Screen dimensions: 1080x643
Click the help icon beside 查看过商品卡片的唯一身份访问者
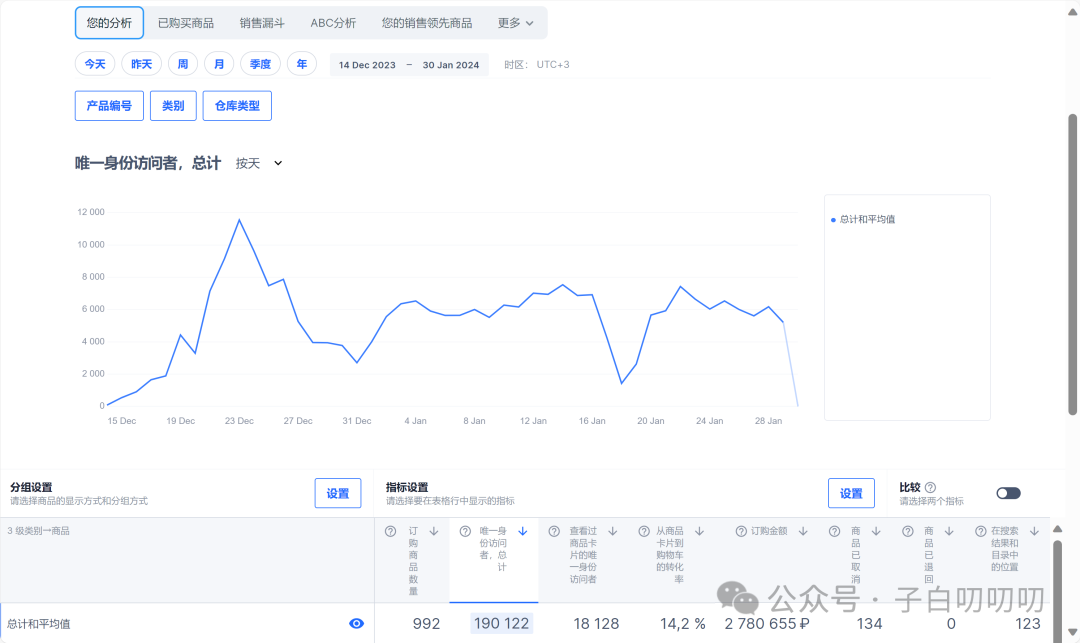coord(552,530)
